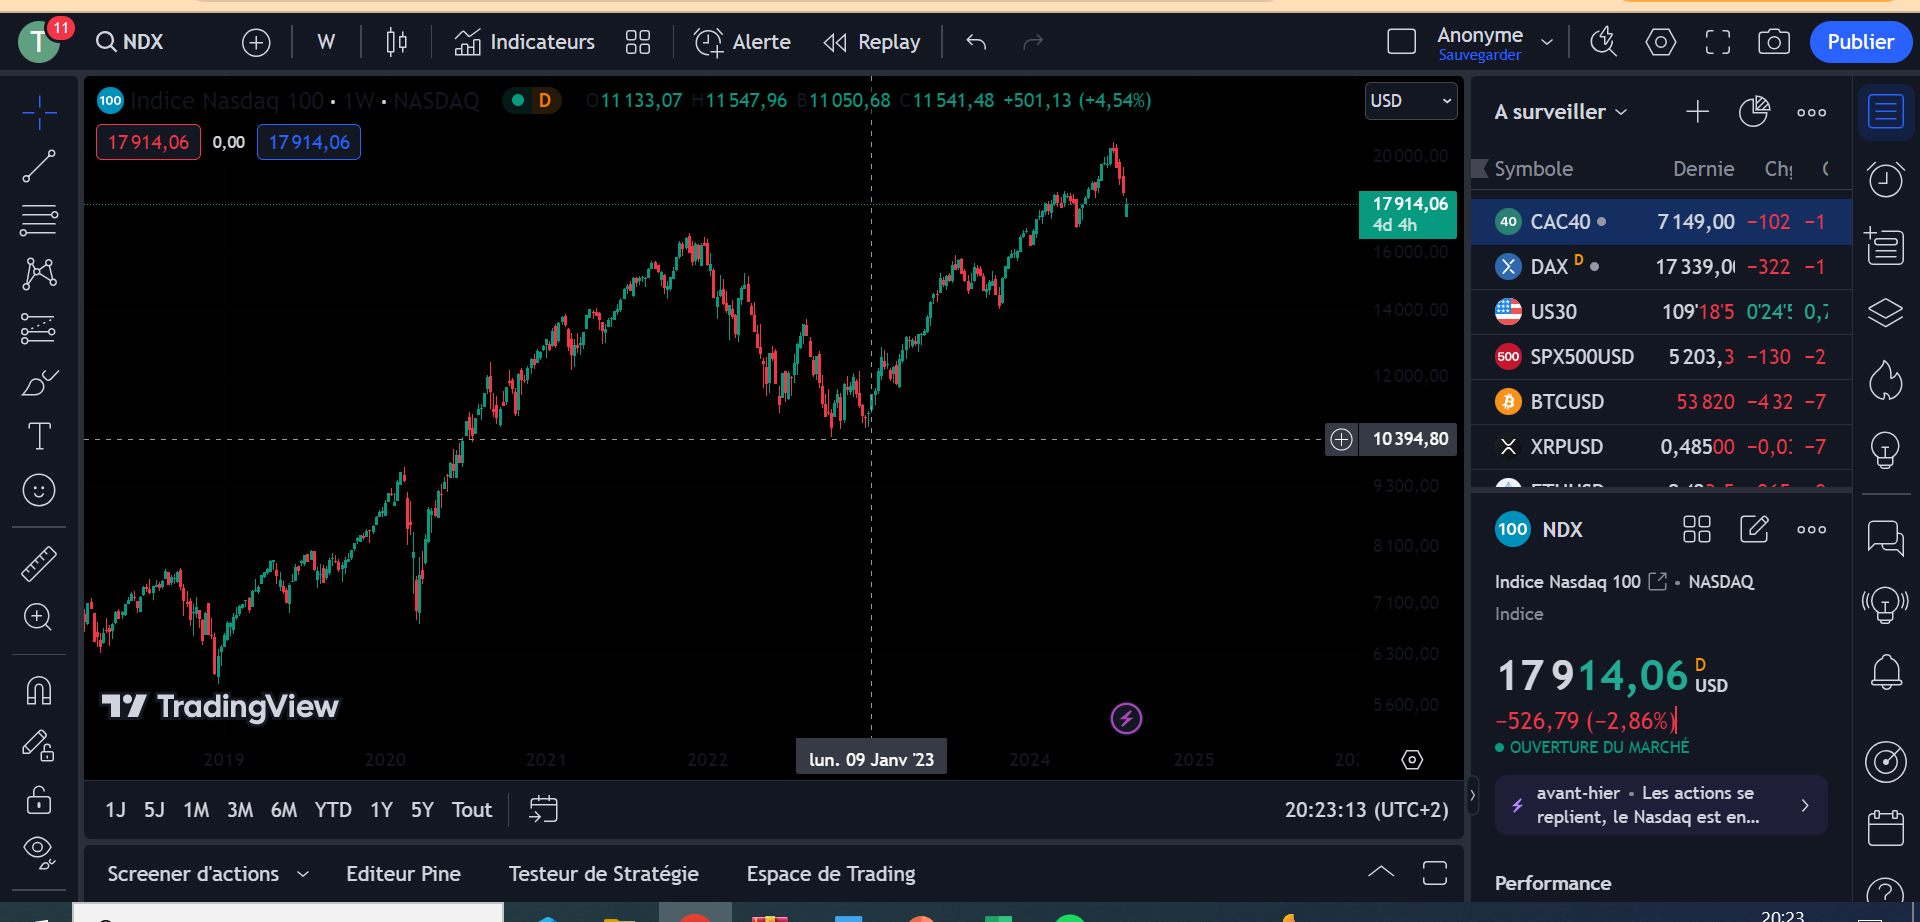Screen dimensions: 1920x922
Task: Select the brush drawing tool
Action: coord(39,382)
